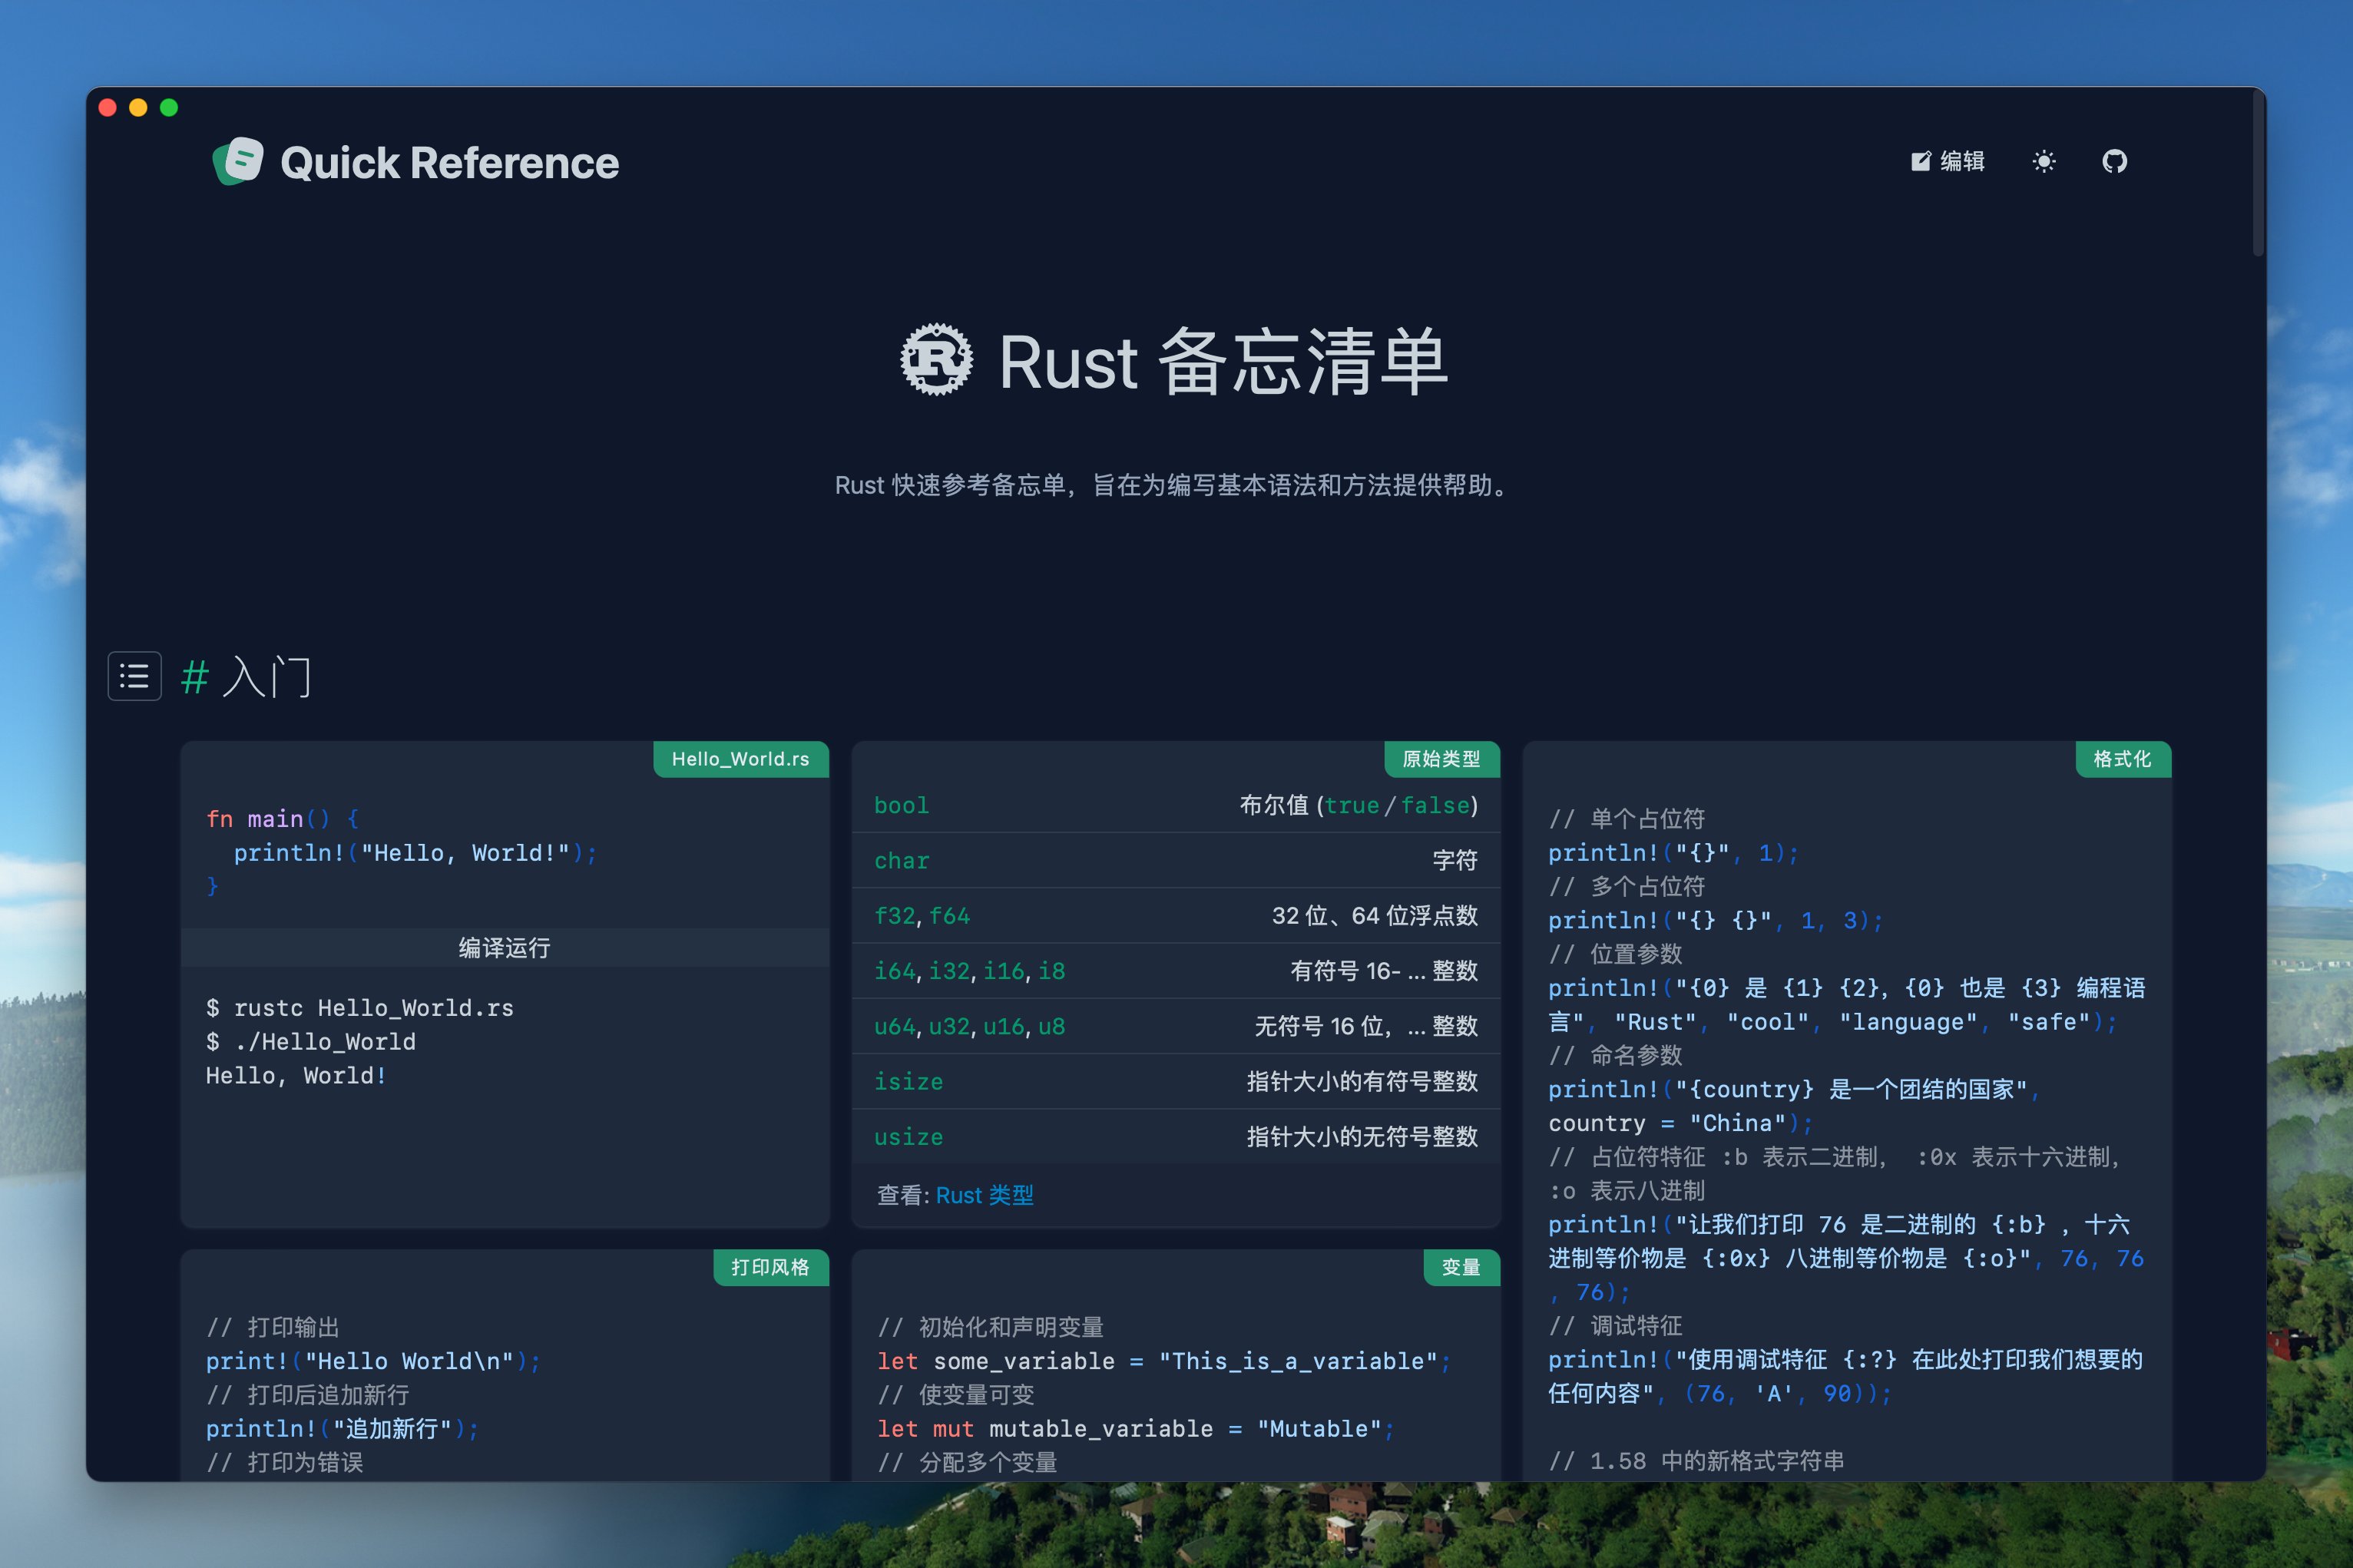Viewport: 2353px width, 1568px height.
Task: Click the println!("{}", 1) code line
Action: (x=1674, y=853)
